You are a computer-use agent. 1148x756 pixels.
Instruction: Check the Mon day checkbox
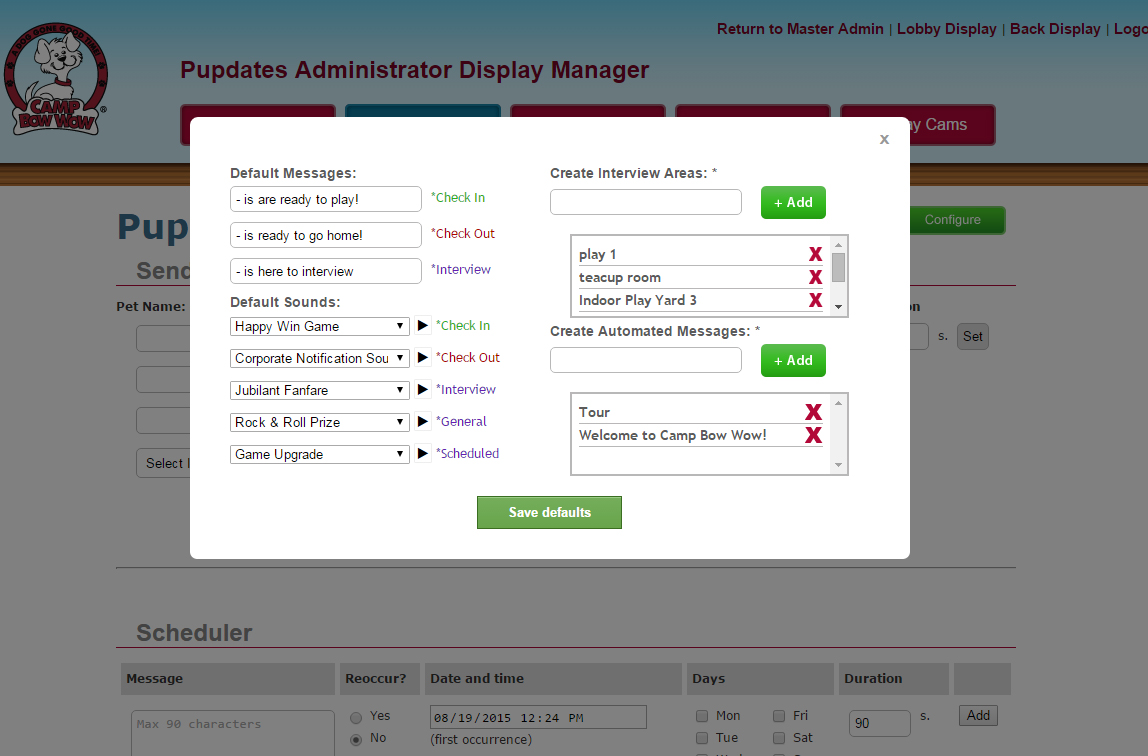pos(702,716)
